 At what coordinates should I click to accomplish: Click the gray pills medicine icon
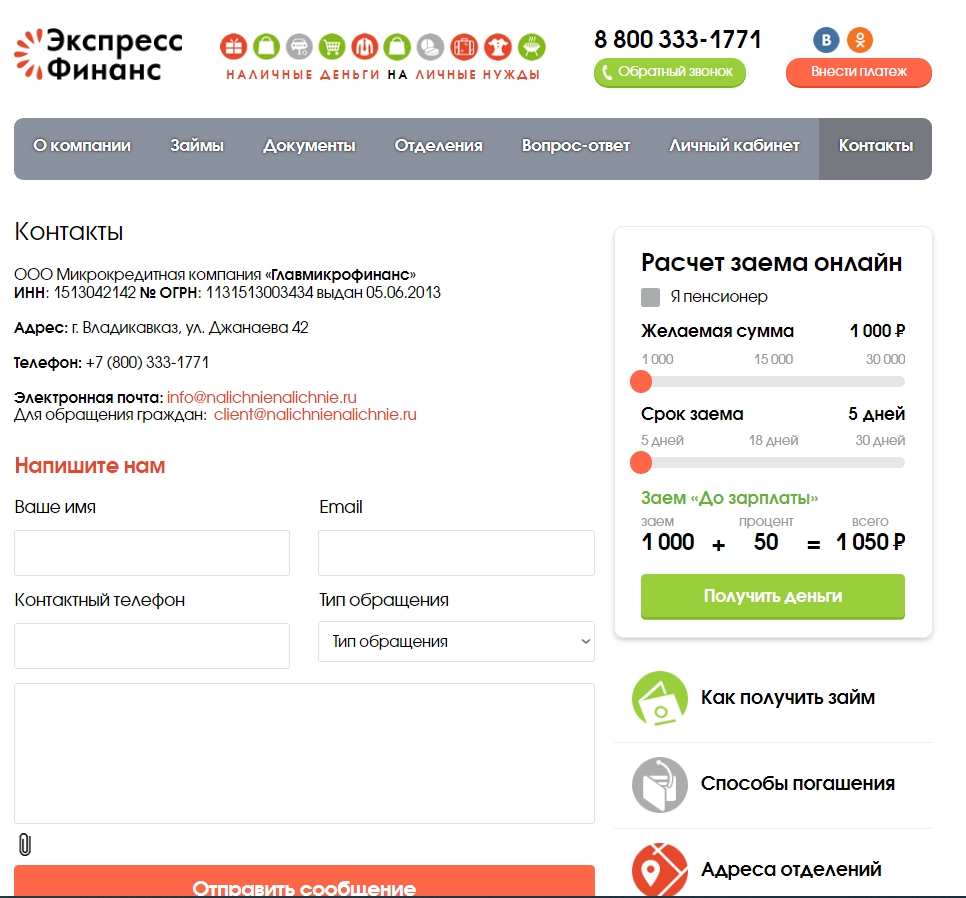pos(431,47)
